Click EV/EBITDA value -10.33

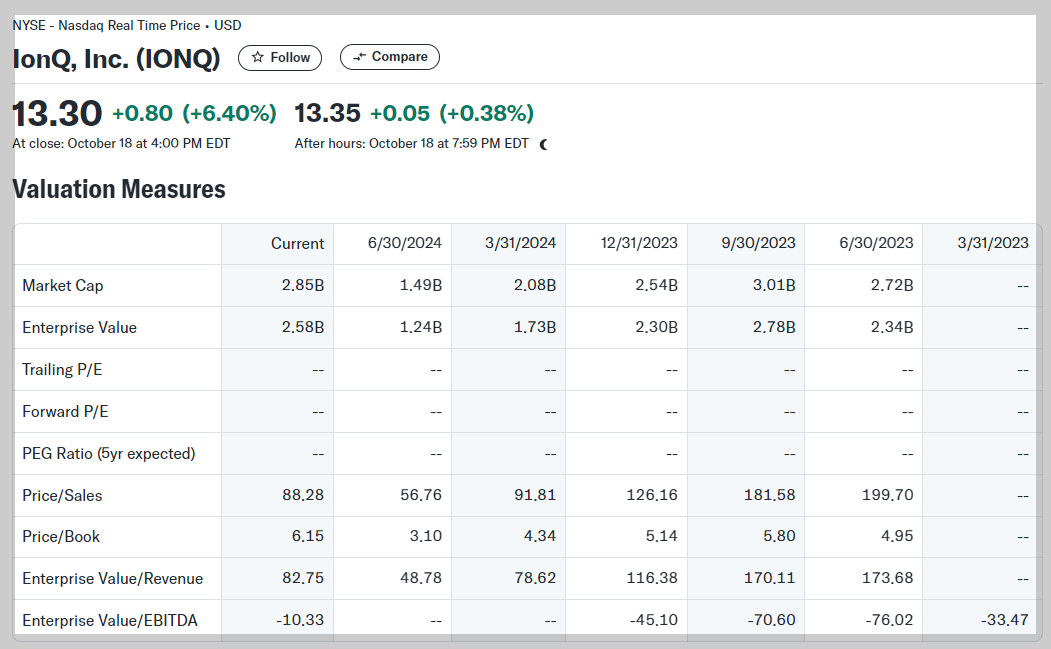tap(300, 620)
